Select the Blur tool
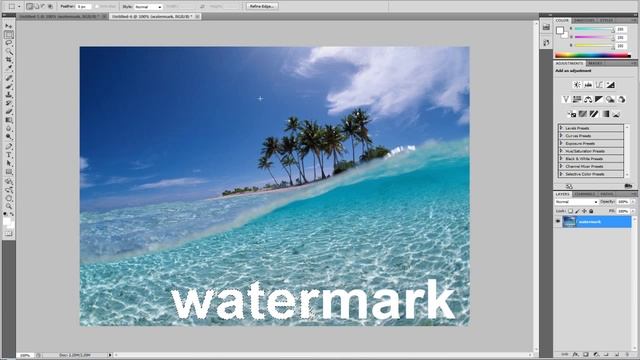The width and height of the screenshot is (640, 360). click(x=9, y=129)
